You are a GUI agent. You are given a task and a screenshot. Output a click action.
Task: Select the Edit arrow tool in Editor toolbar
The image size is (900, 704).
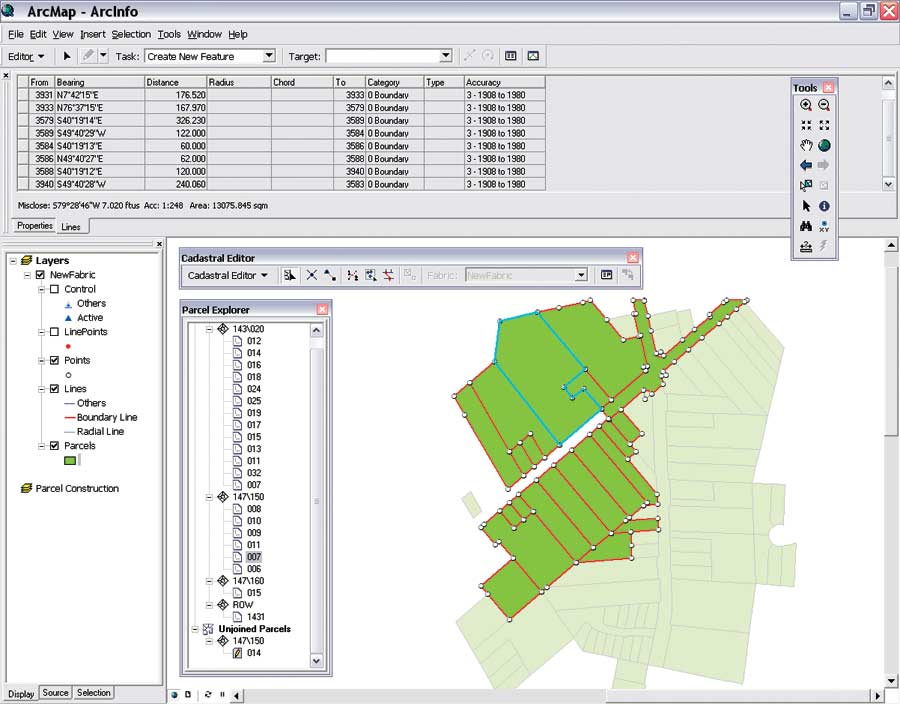coord(67,56)
